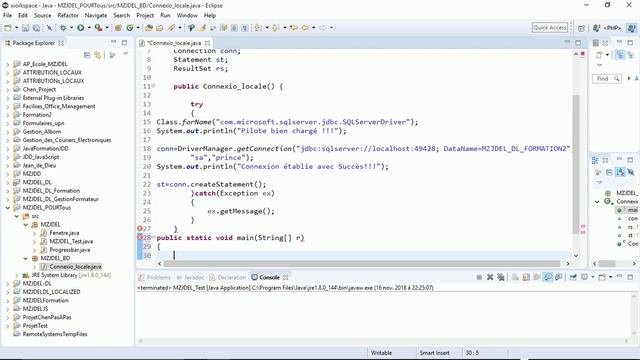640x360 pixels.
Task: Click the Last Edit Location arrow icon
Action: click(x=294, y=28)
